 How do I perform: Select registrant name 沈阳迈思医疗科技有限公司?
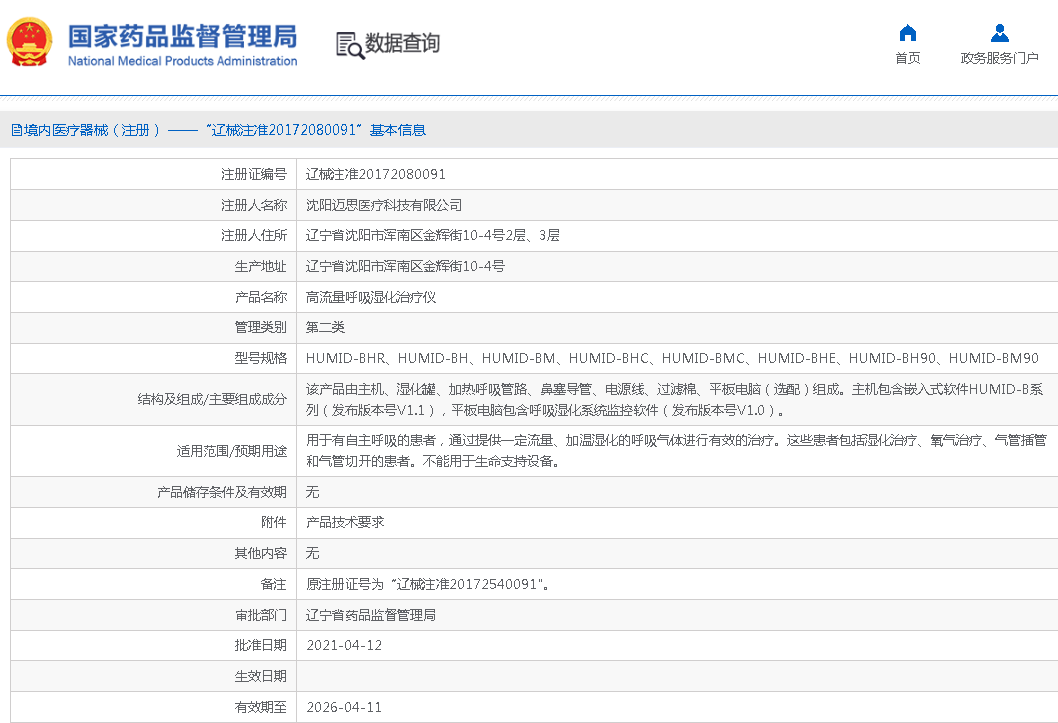[384, 205]
